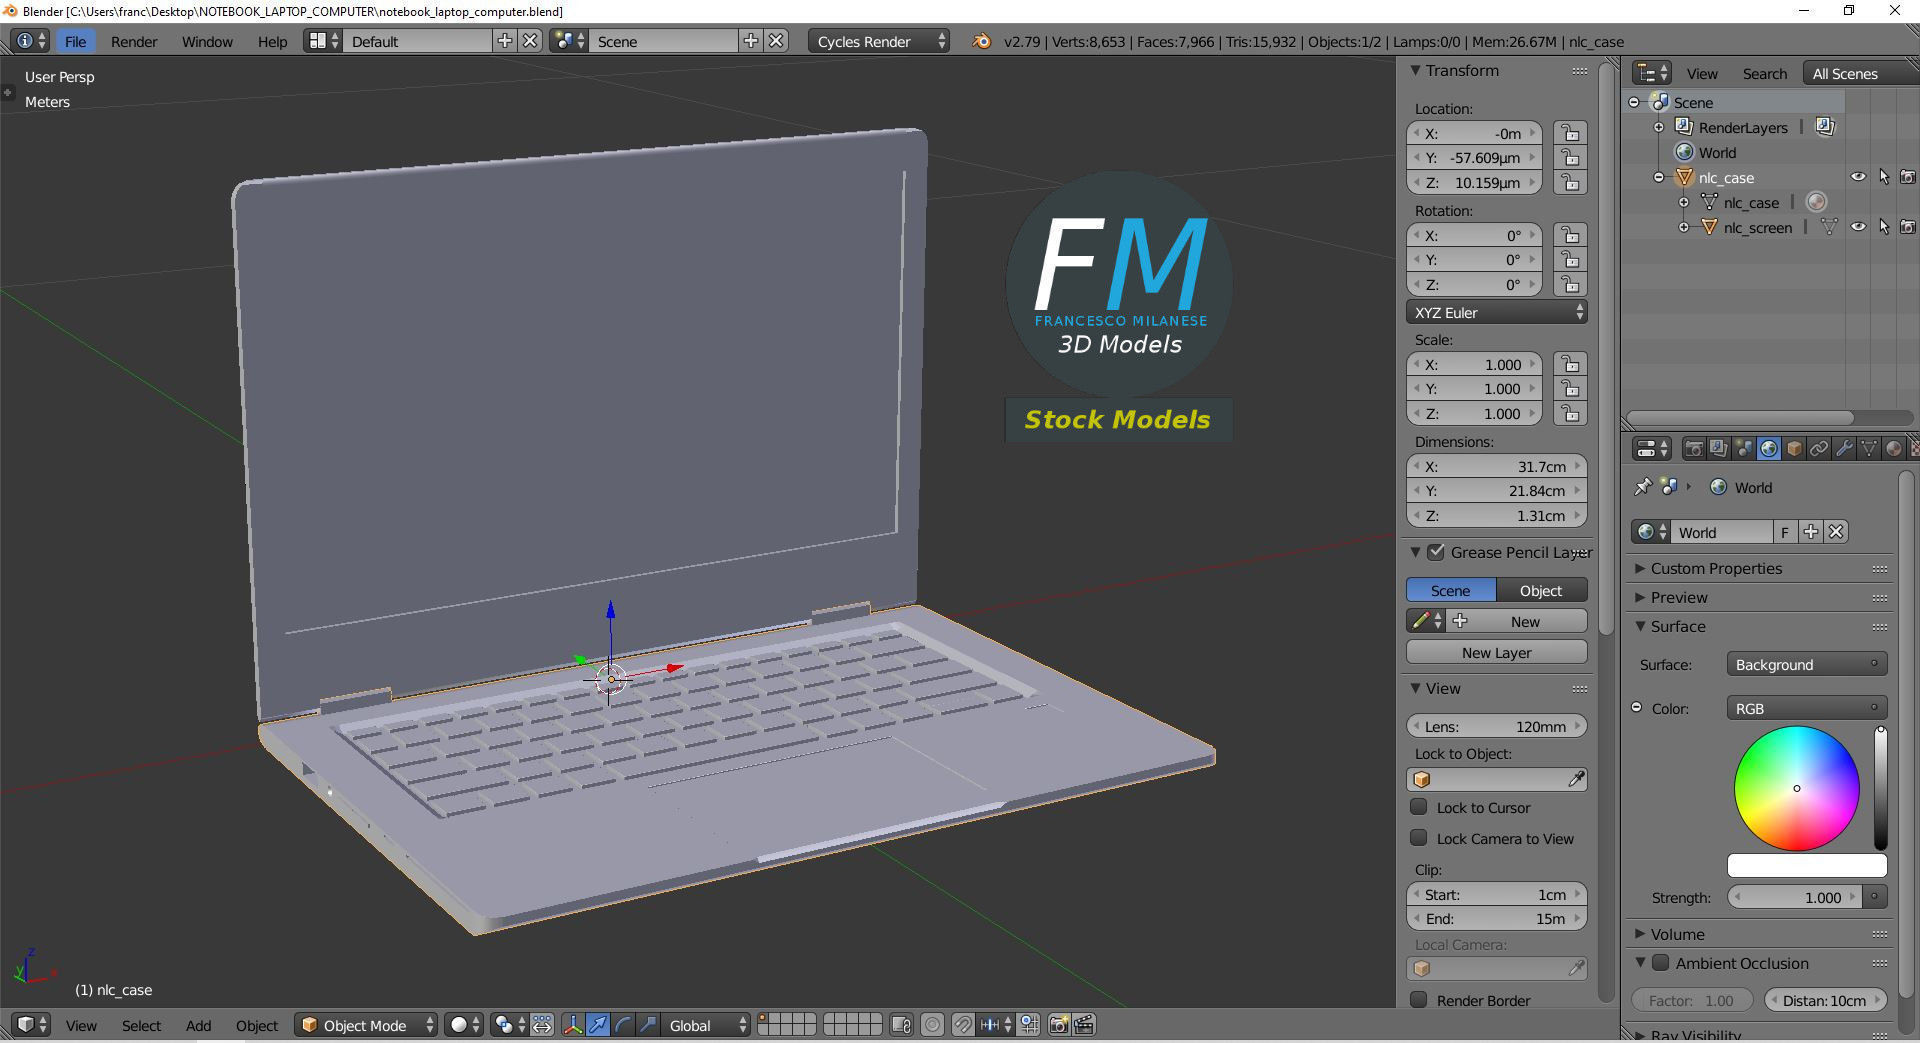Open the Color RGB node dropdown

point(1807,708)
